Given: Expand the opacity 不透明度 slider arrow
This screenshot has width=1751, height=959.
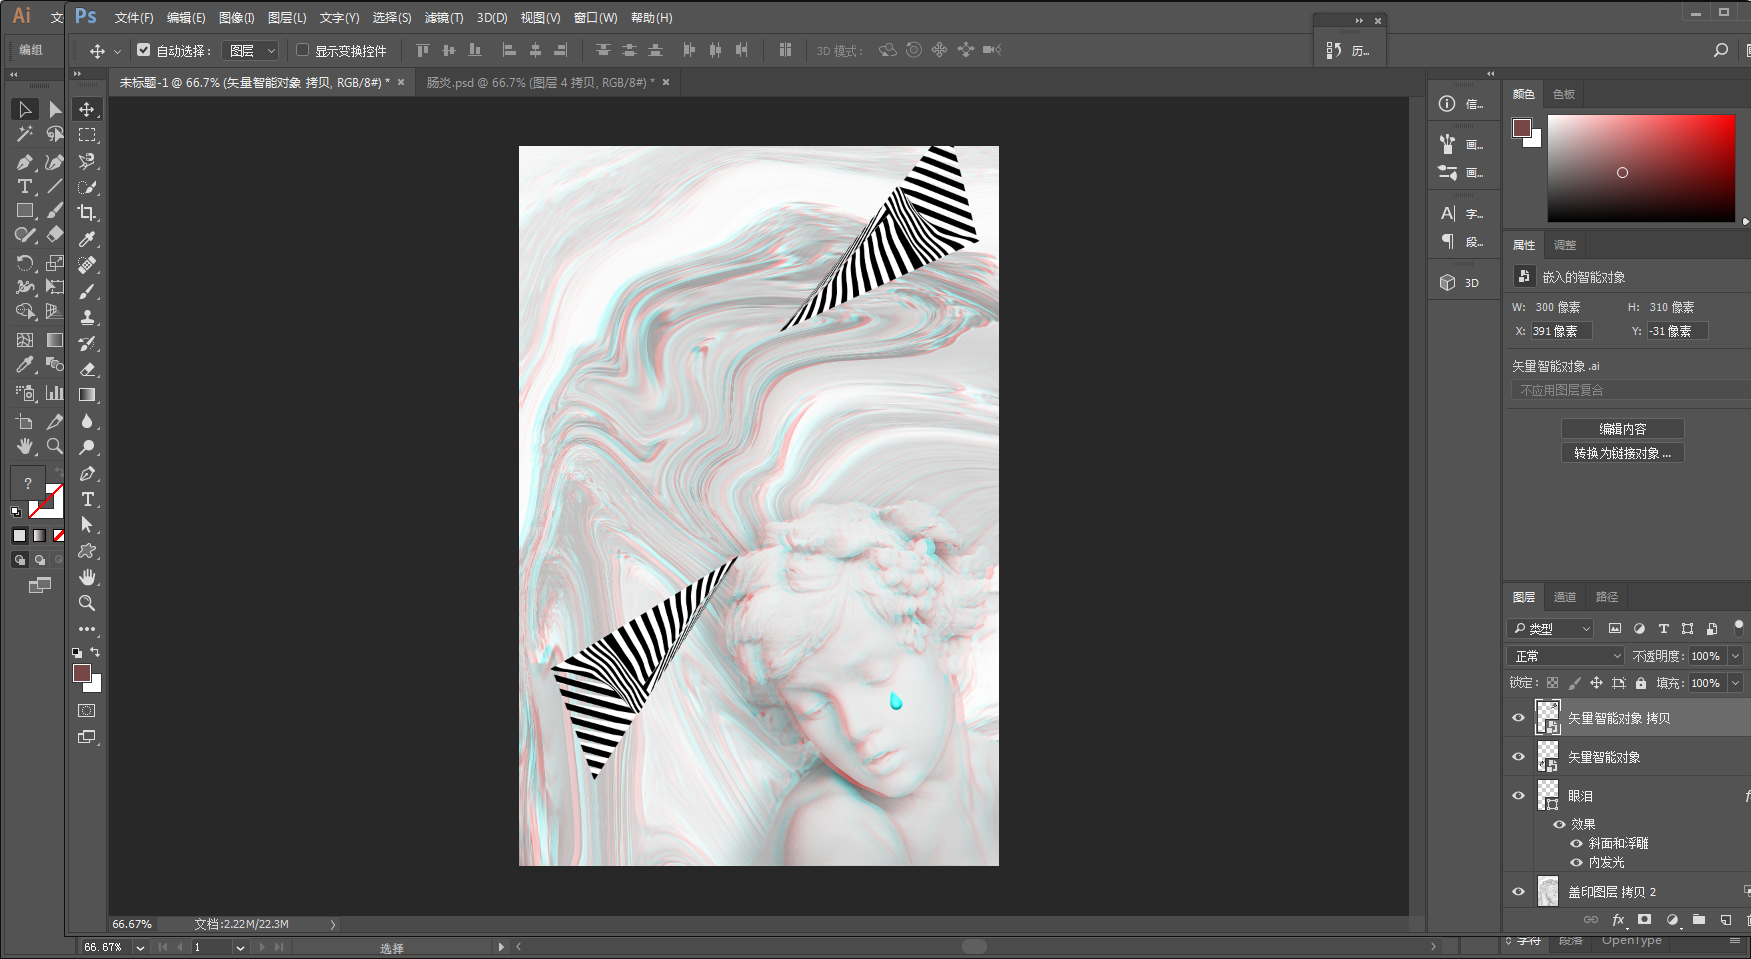Looking at the screenshot, I should [x=1736, y=656].
